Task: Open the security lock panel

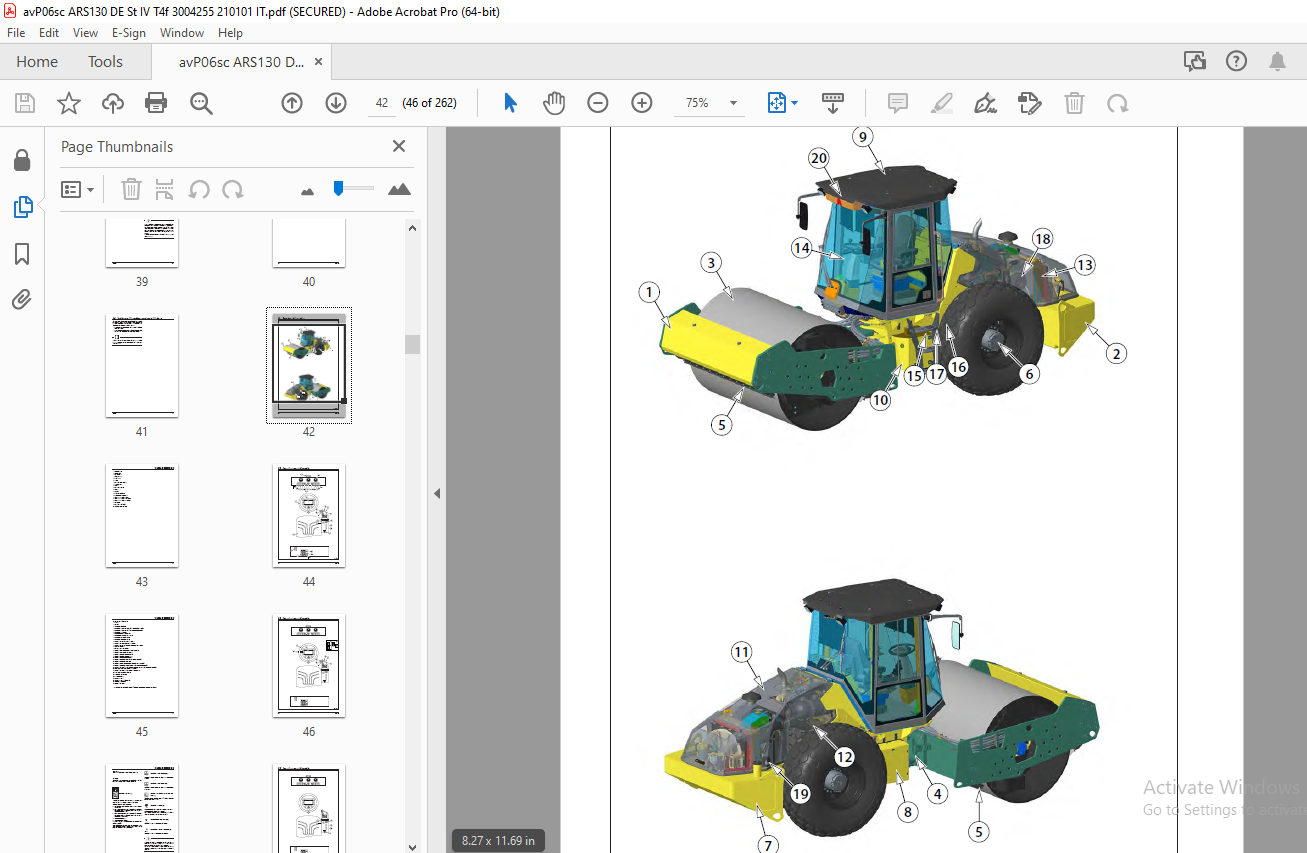Action: (21, 160)
